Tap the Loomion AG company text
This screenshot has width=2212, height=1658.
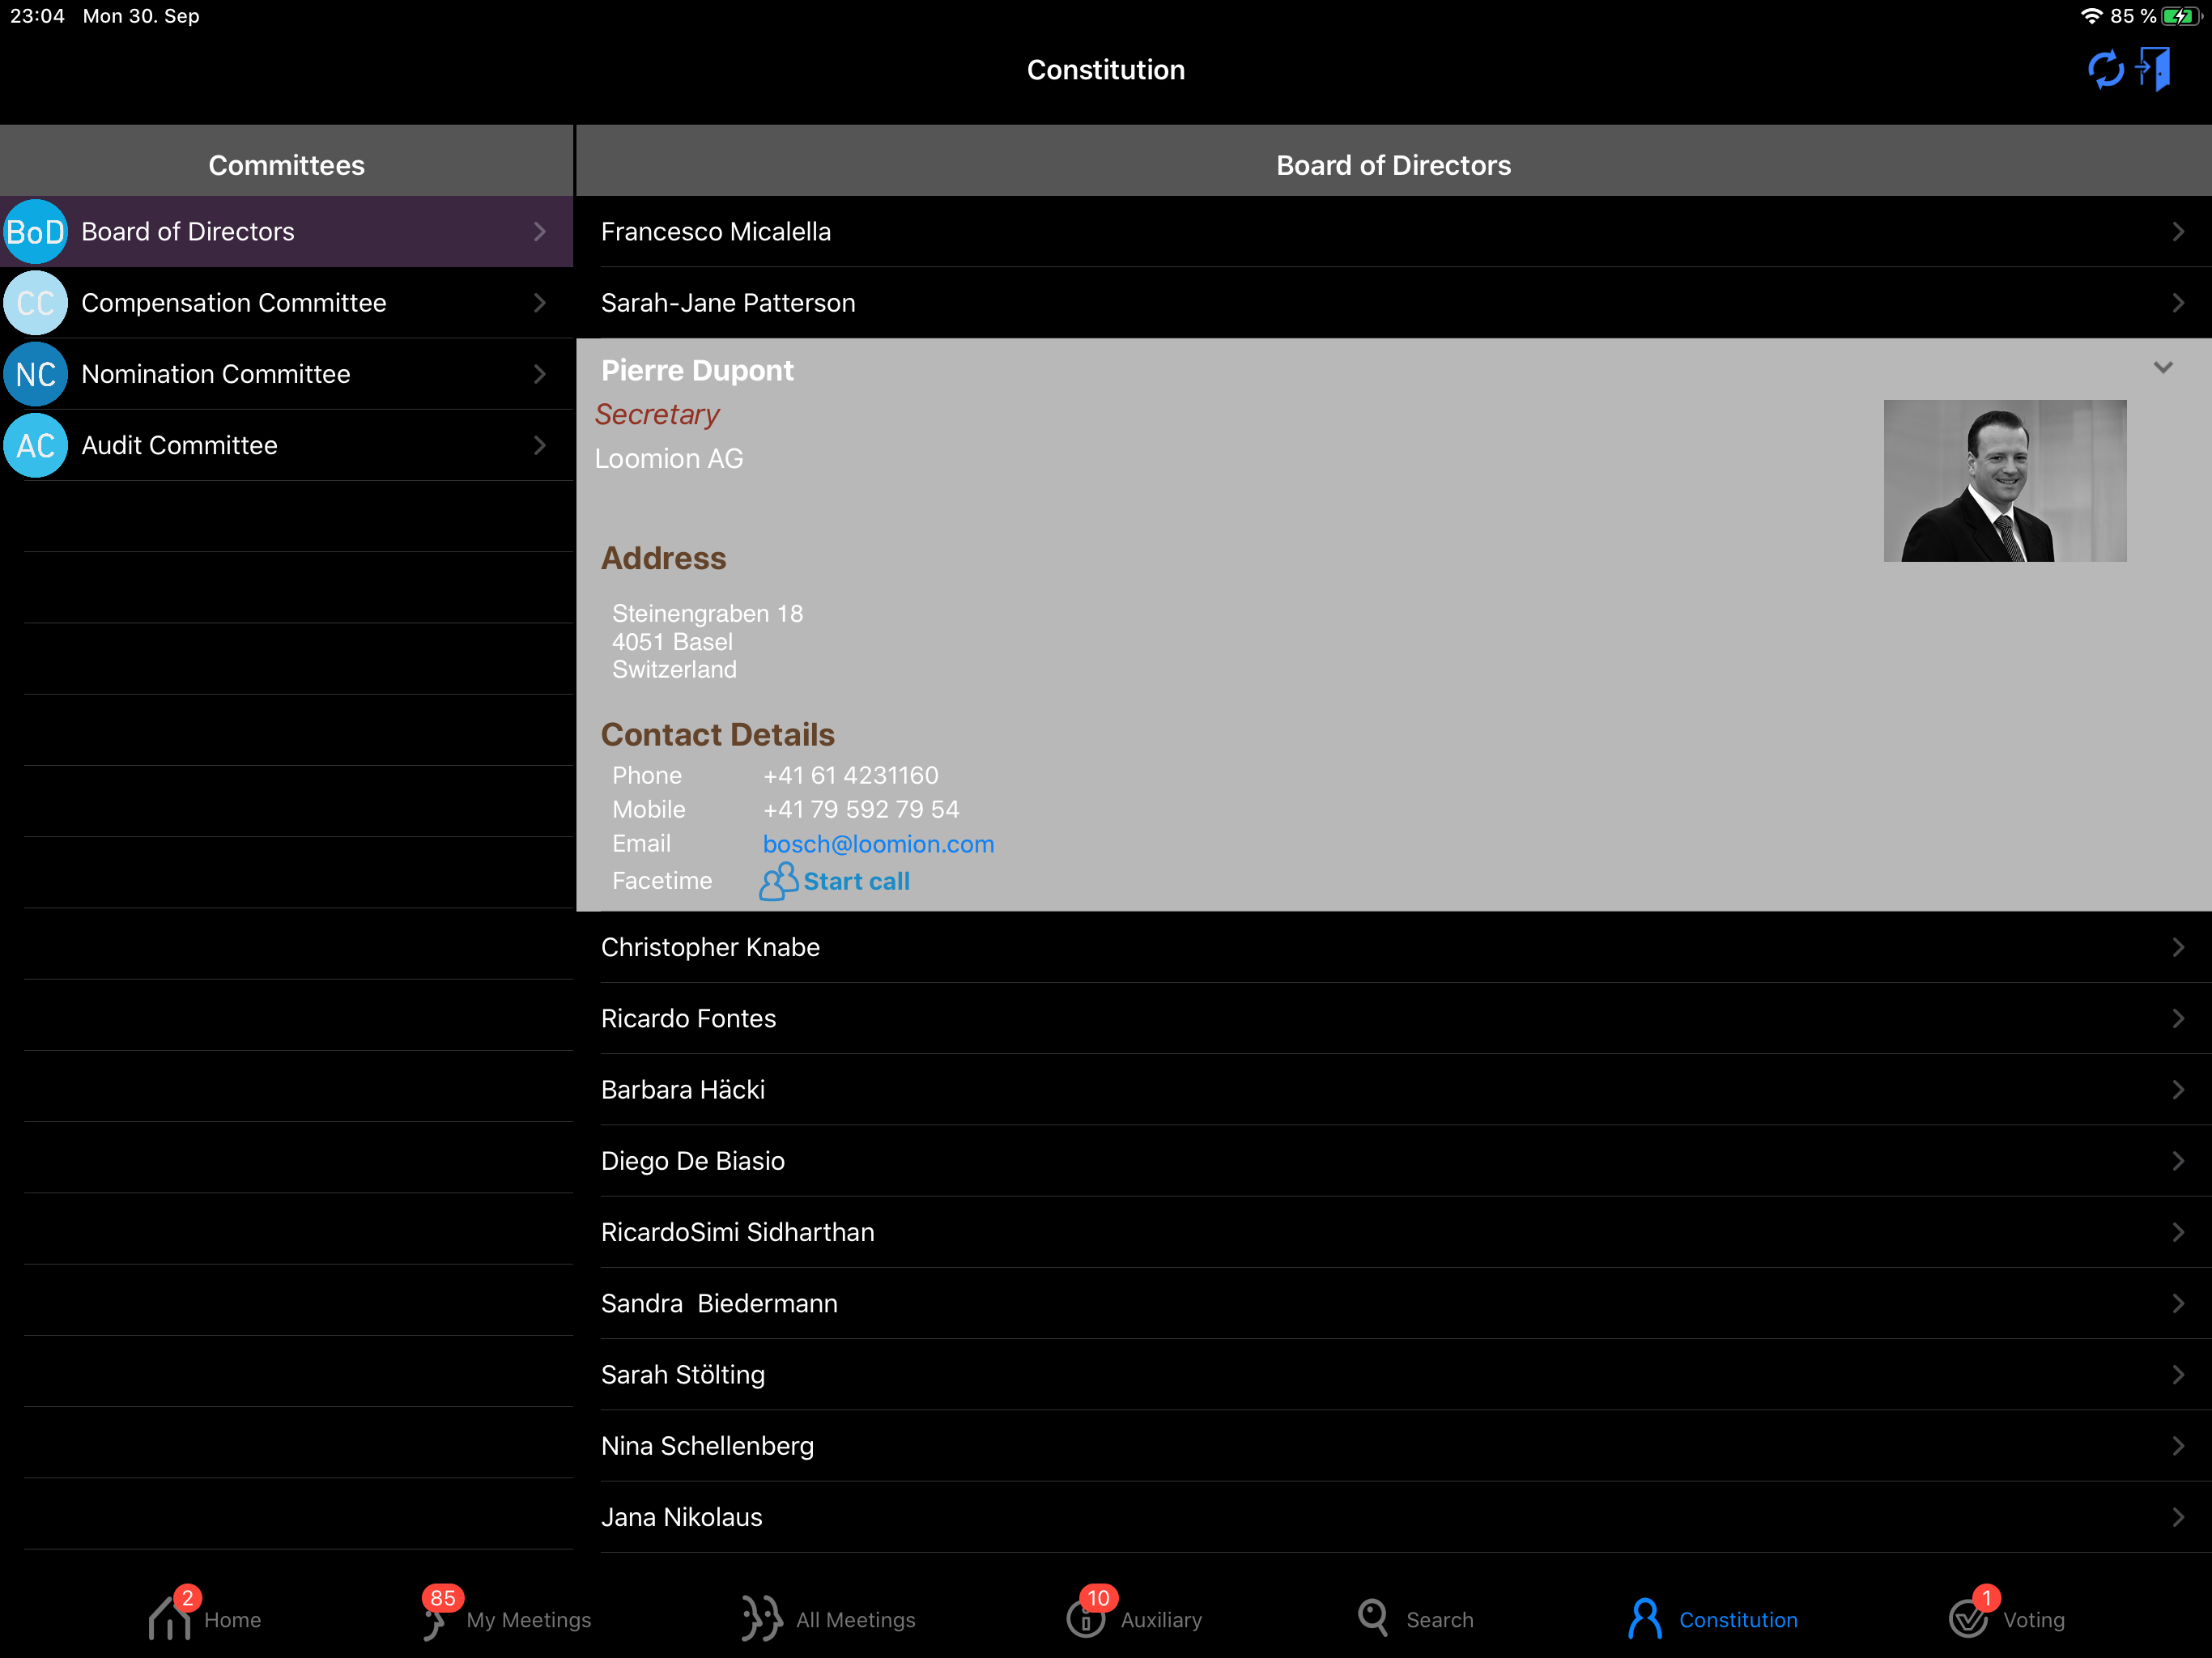(669, 459)
